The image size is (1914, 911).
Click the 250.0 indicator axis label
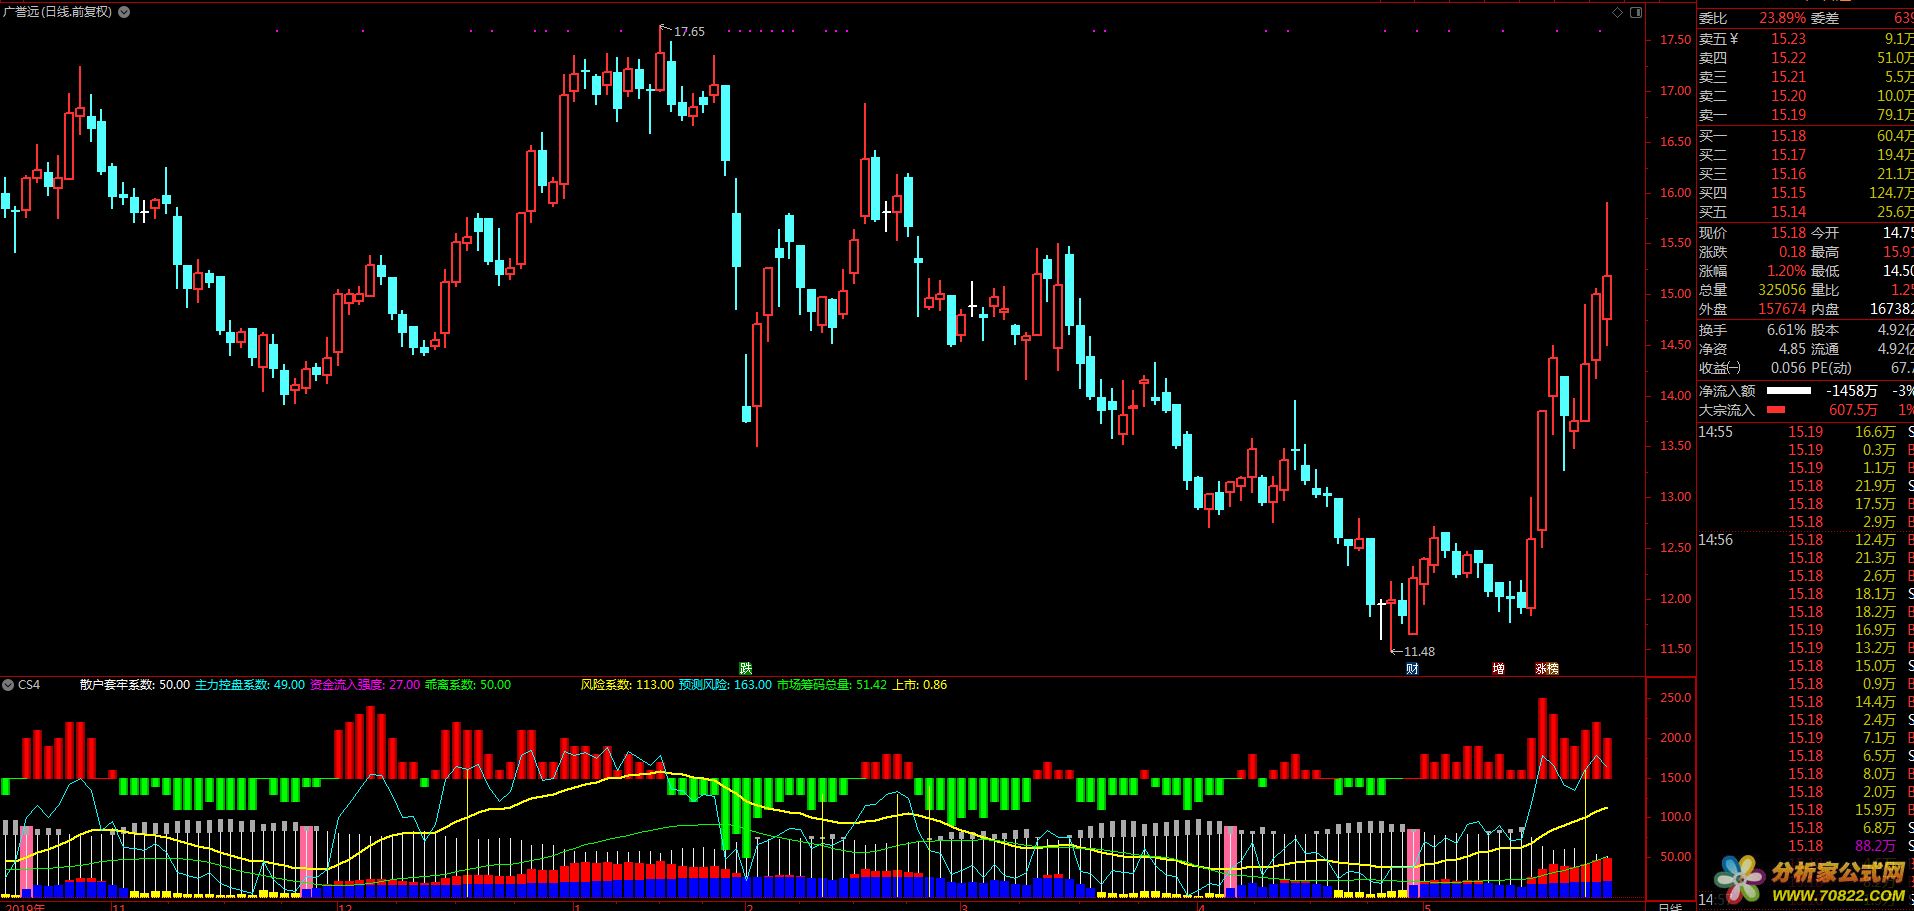[x=1675, y=698]
